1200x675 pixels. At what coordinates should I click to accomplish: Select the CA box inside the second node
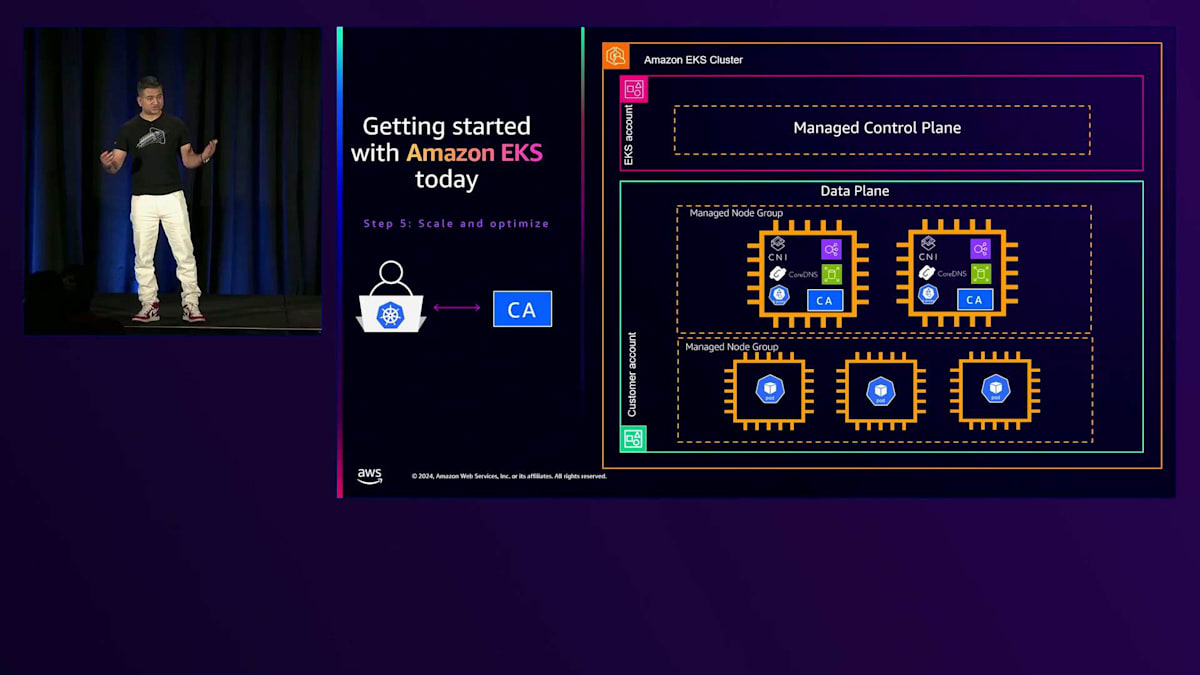click(974, 300)
